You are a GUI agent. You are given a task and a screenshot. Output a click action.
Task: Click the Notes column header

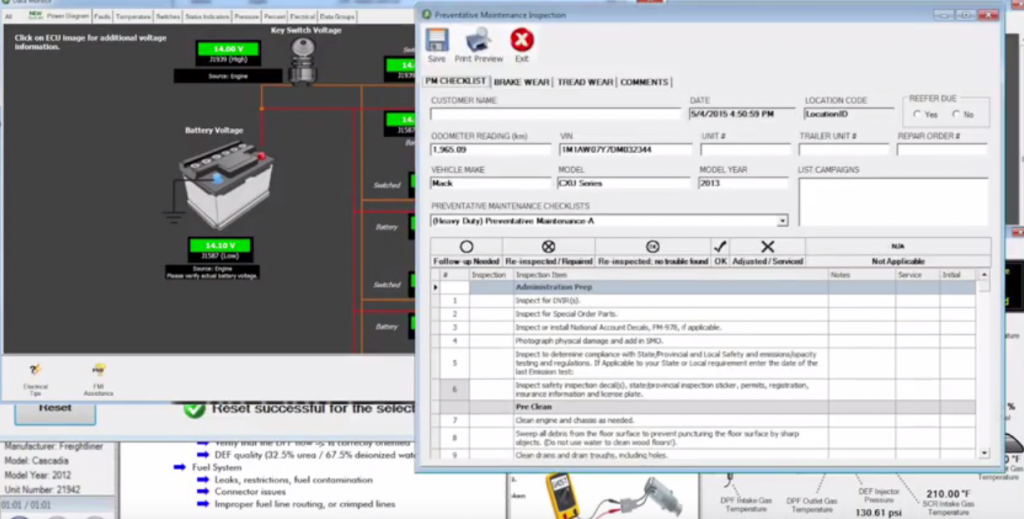point(861,275)
